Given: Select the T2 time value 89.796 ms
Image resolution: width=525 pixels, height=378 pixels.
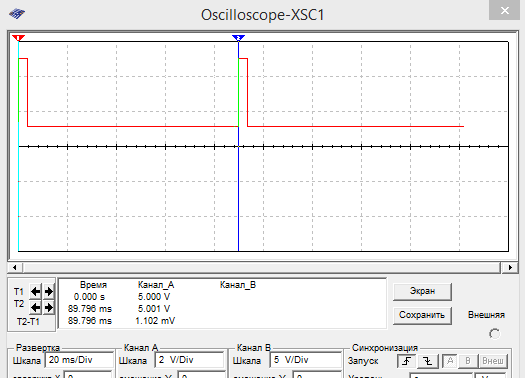Looking at the screenshot, I should click(90, 309).
